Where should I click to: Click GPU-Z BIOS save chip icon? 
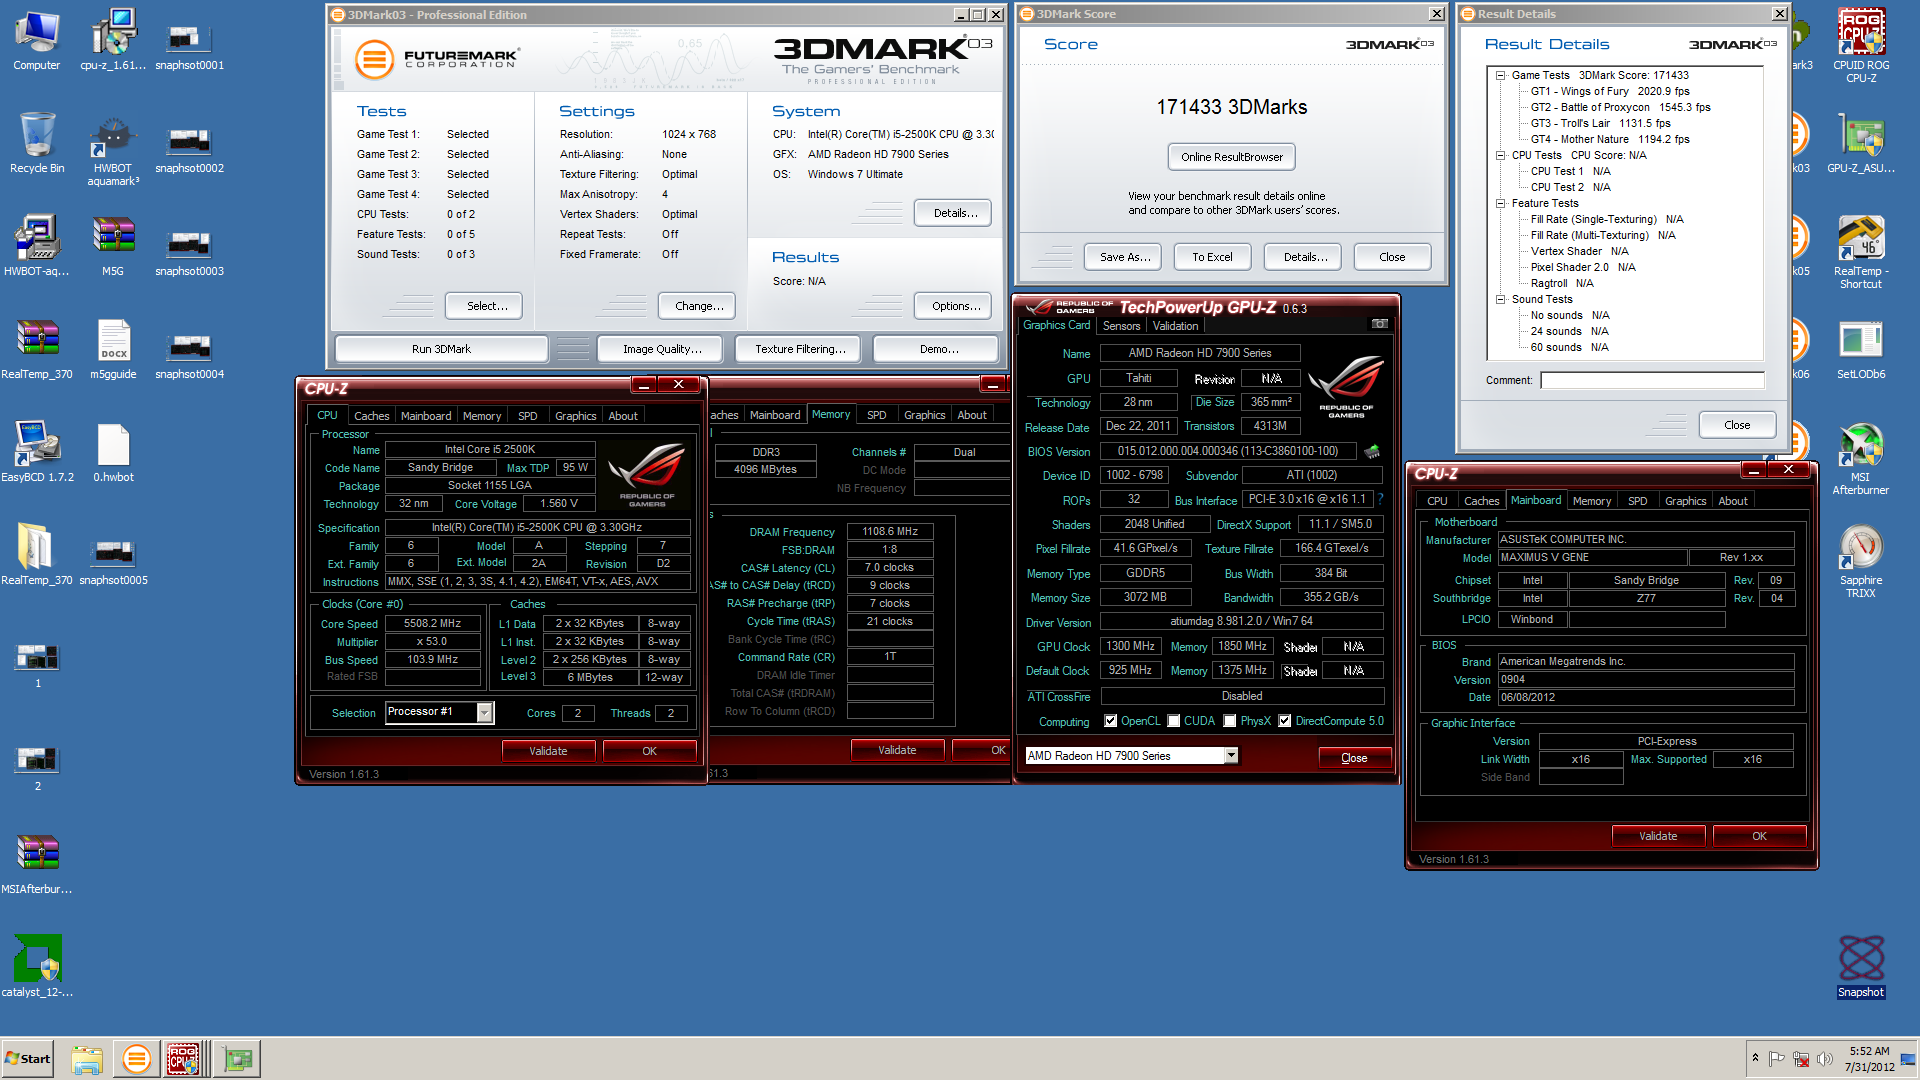(x=1372, y=451)
